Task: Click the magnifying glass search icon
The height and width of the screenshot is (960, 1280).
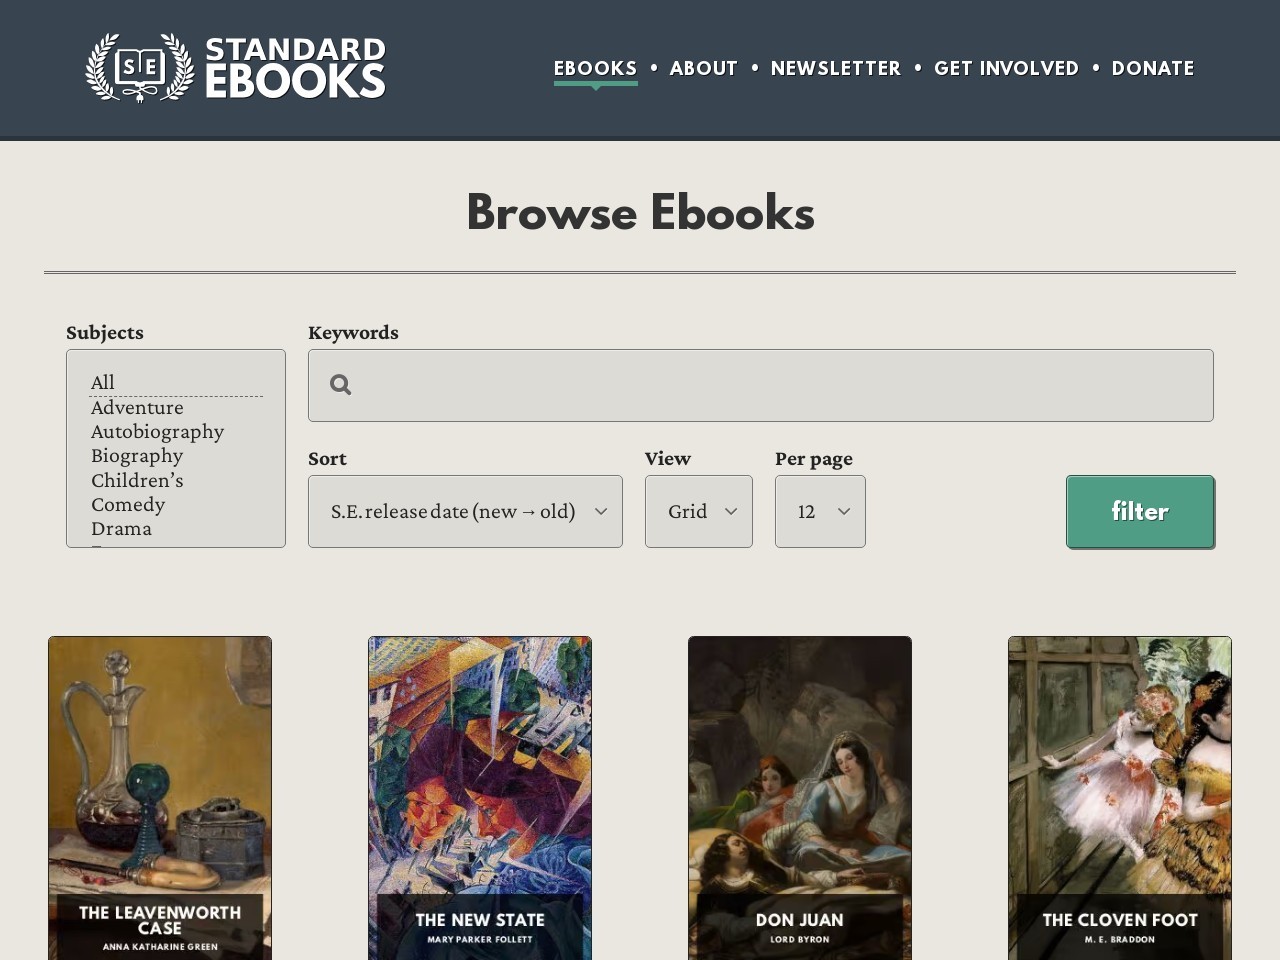Action: coord(340,385)
